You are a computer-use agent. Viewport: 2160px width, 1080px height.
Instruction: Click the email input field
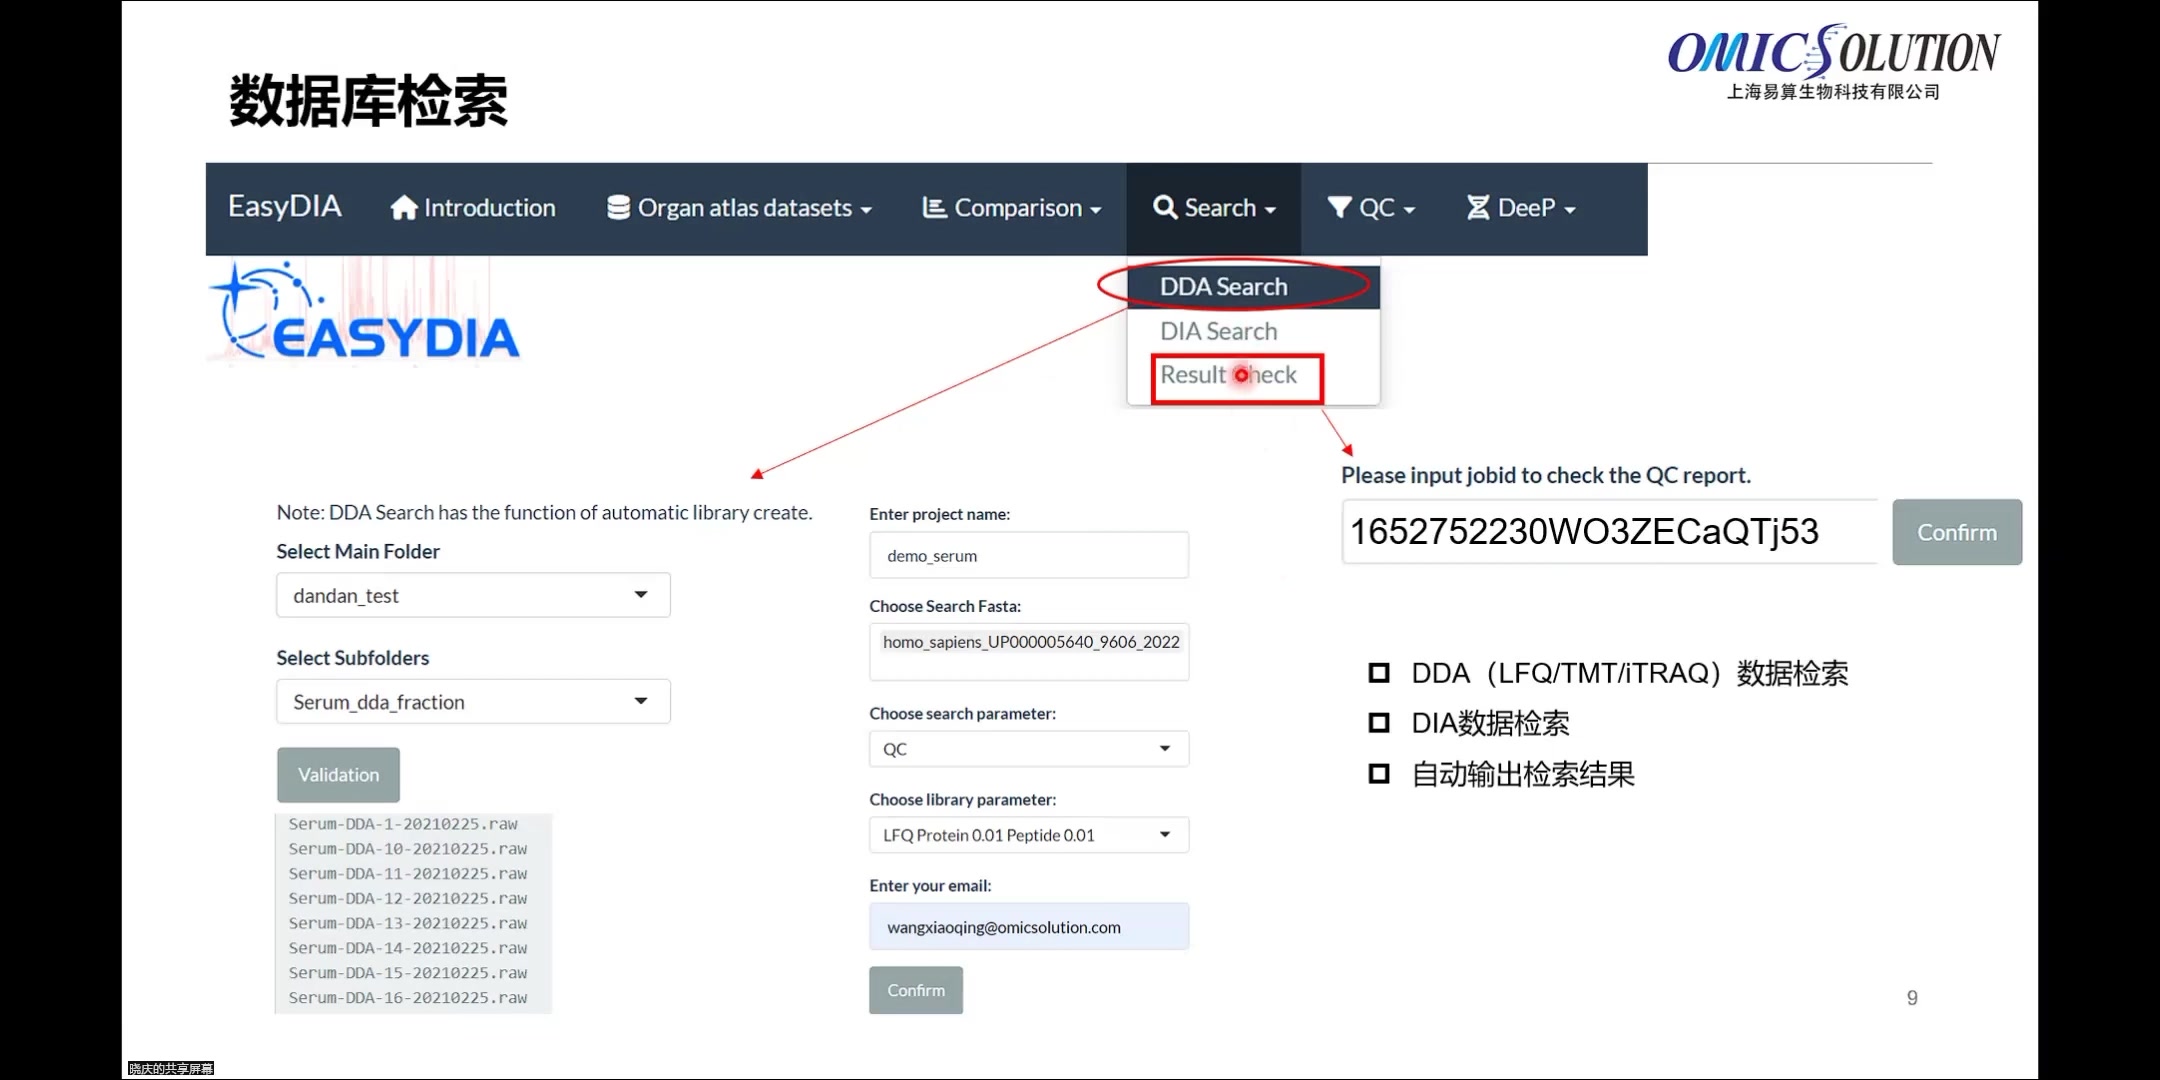[x=1029, y=927]
